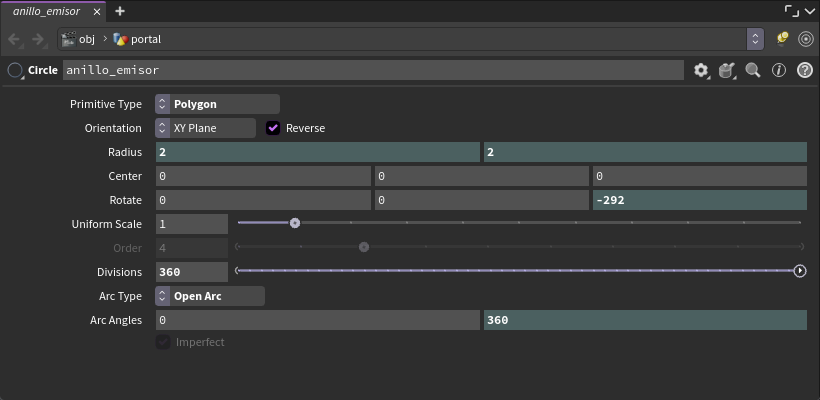Click portal in the path bar

(146, 39)
